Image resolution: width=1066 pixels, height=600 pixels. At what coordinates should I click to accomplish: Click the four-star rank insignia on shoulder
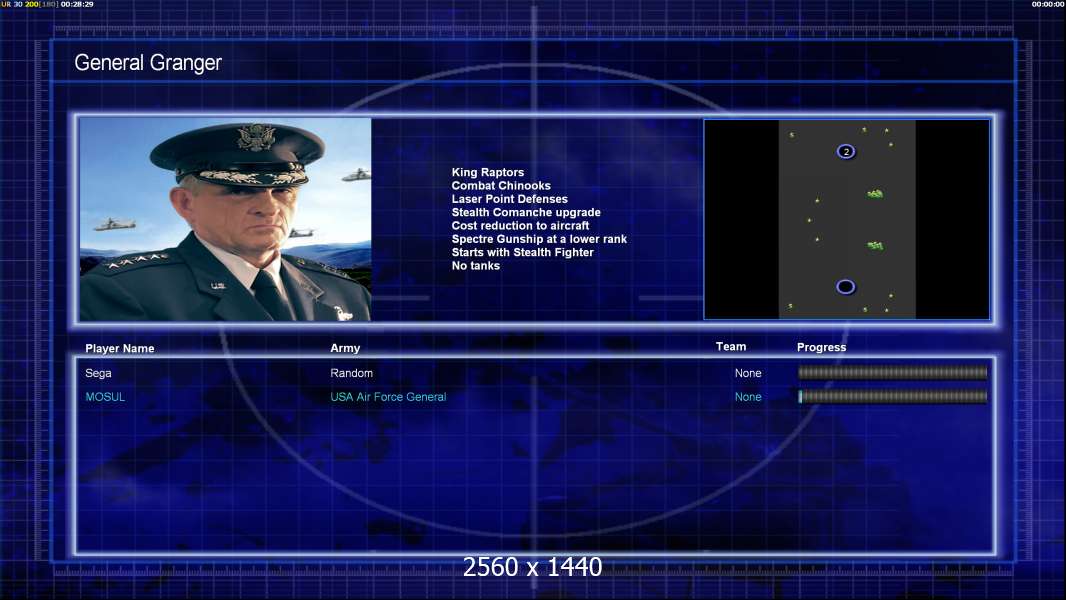[134, 261]
